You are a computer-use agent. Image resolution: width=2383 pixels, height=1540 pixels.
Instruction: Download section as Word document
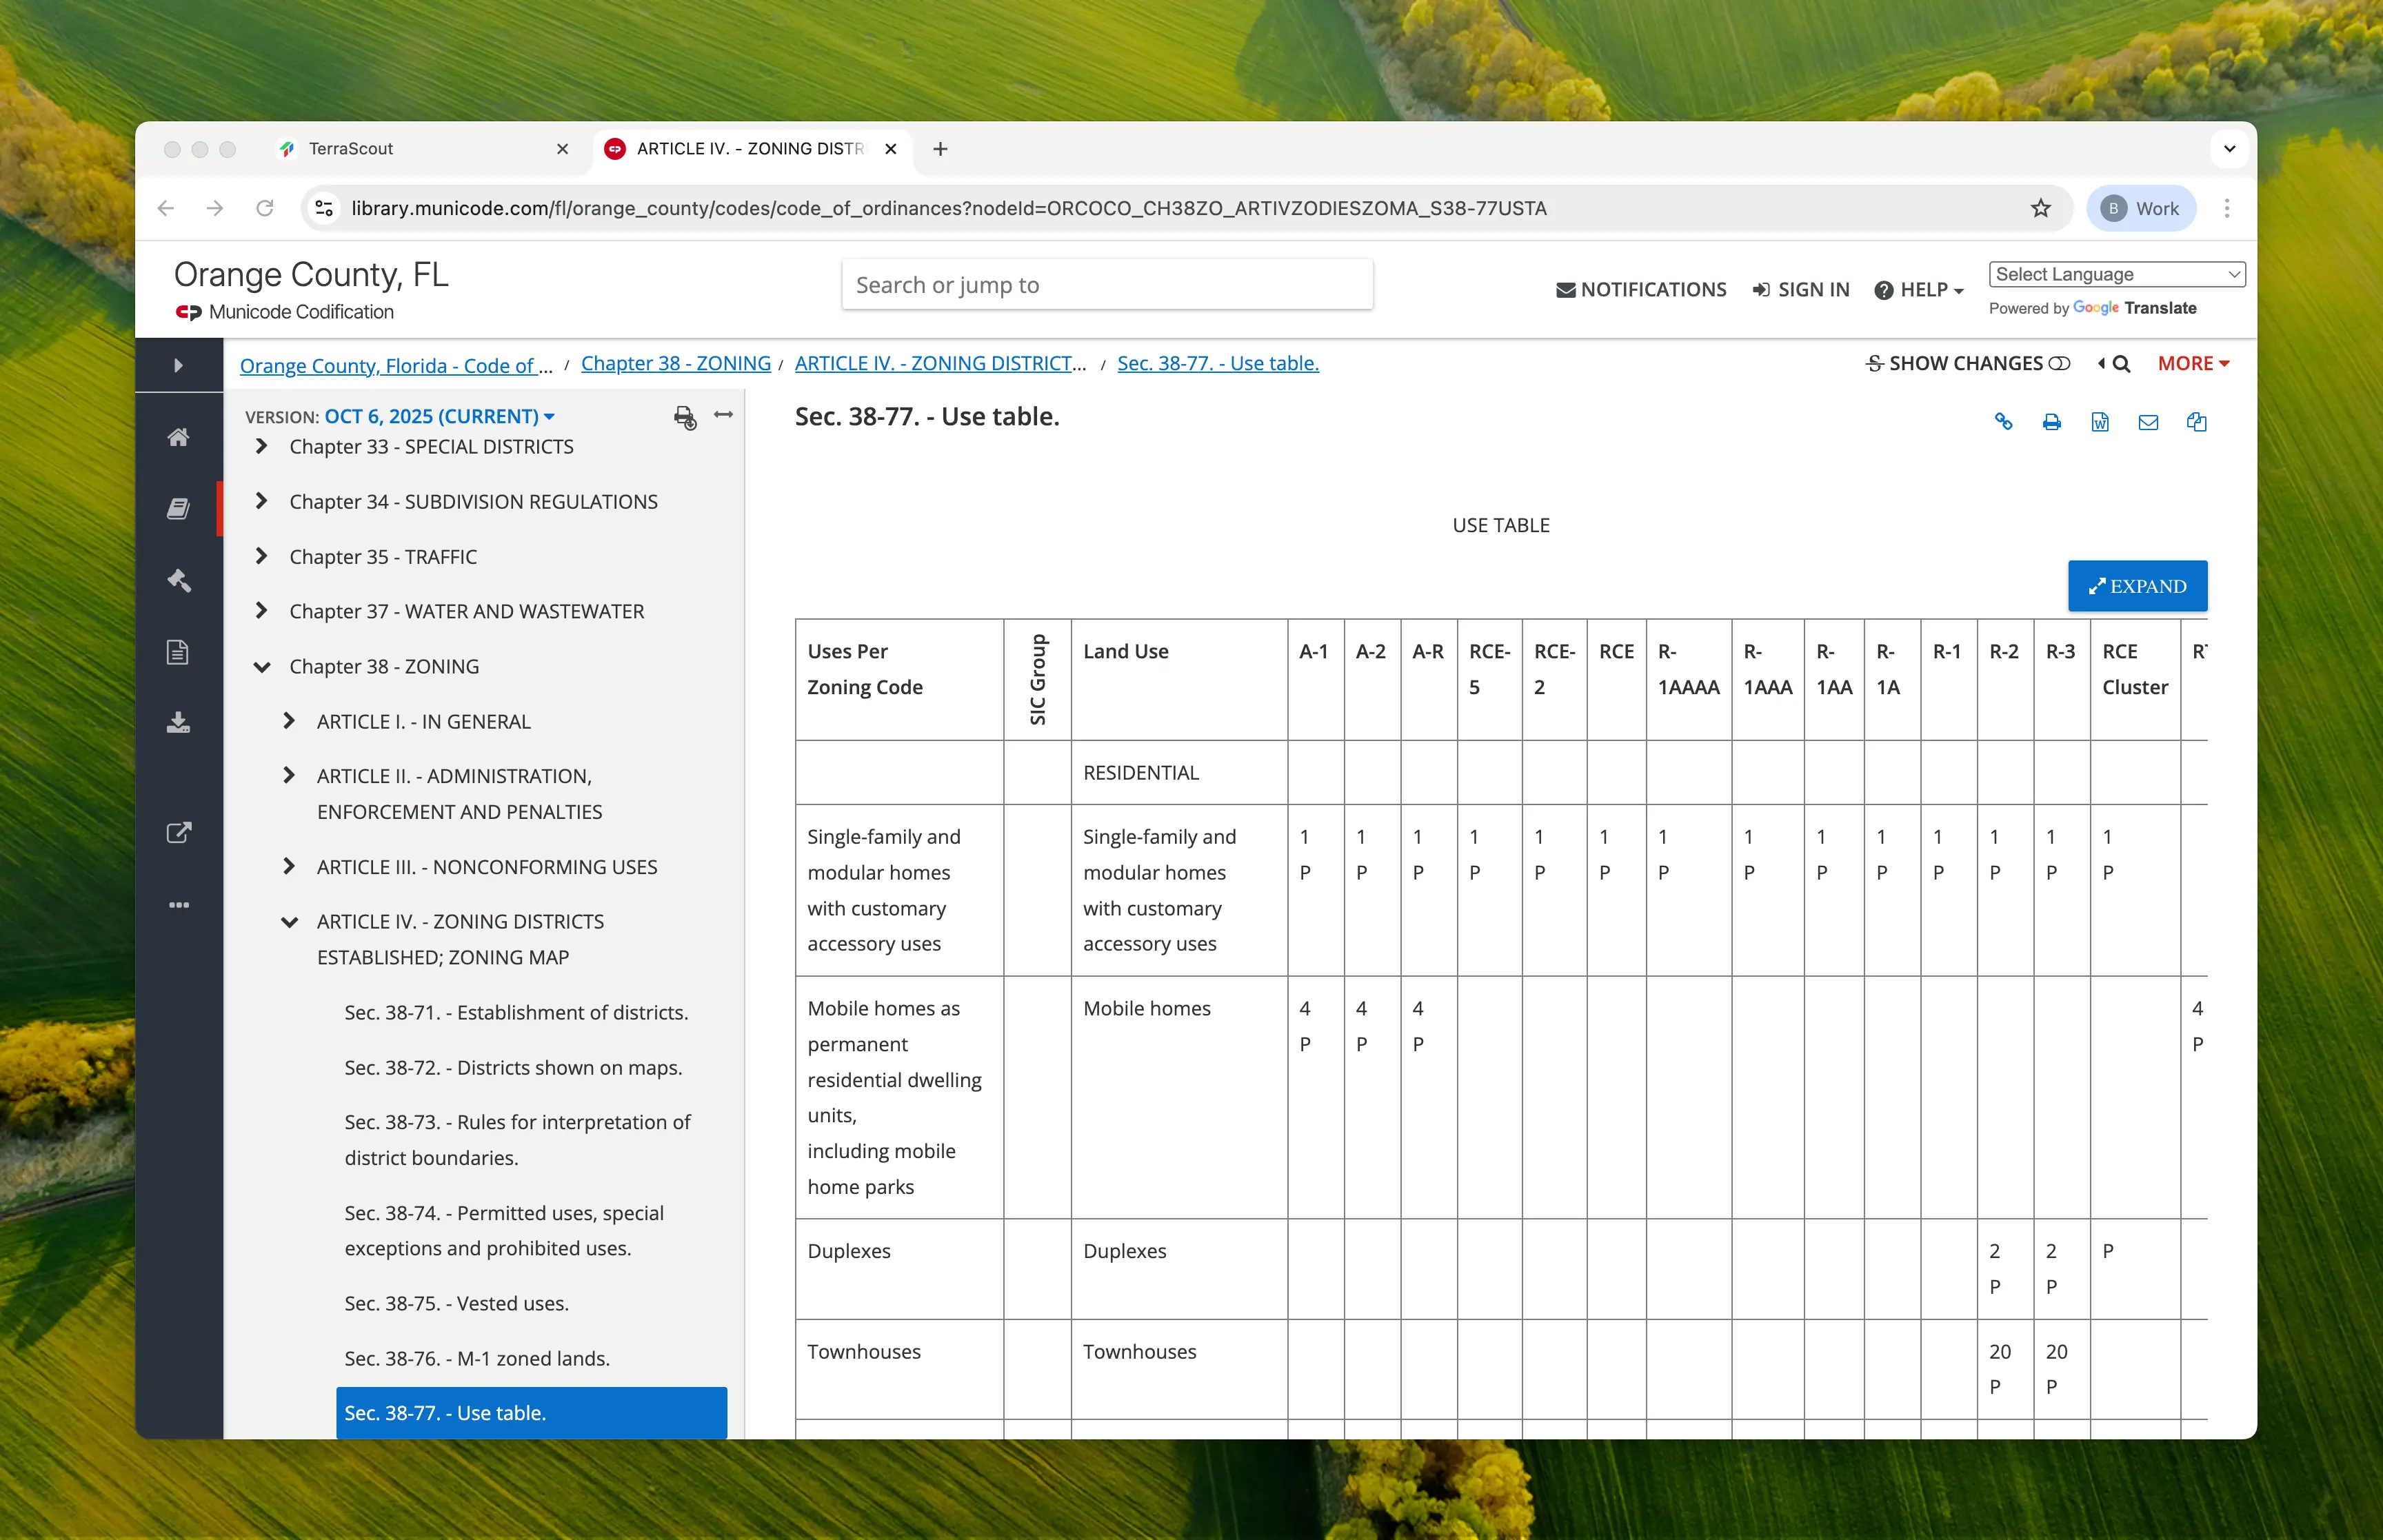point(2100,422)
